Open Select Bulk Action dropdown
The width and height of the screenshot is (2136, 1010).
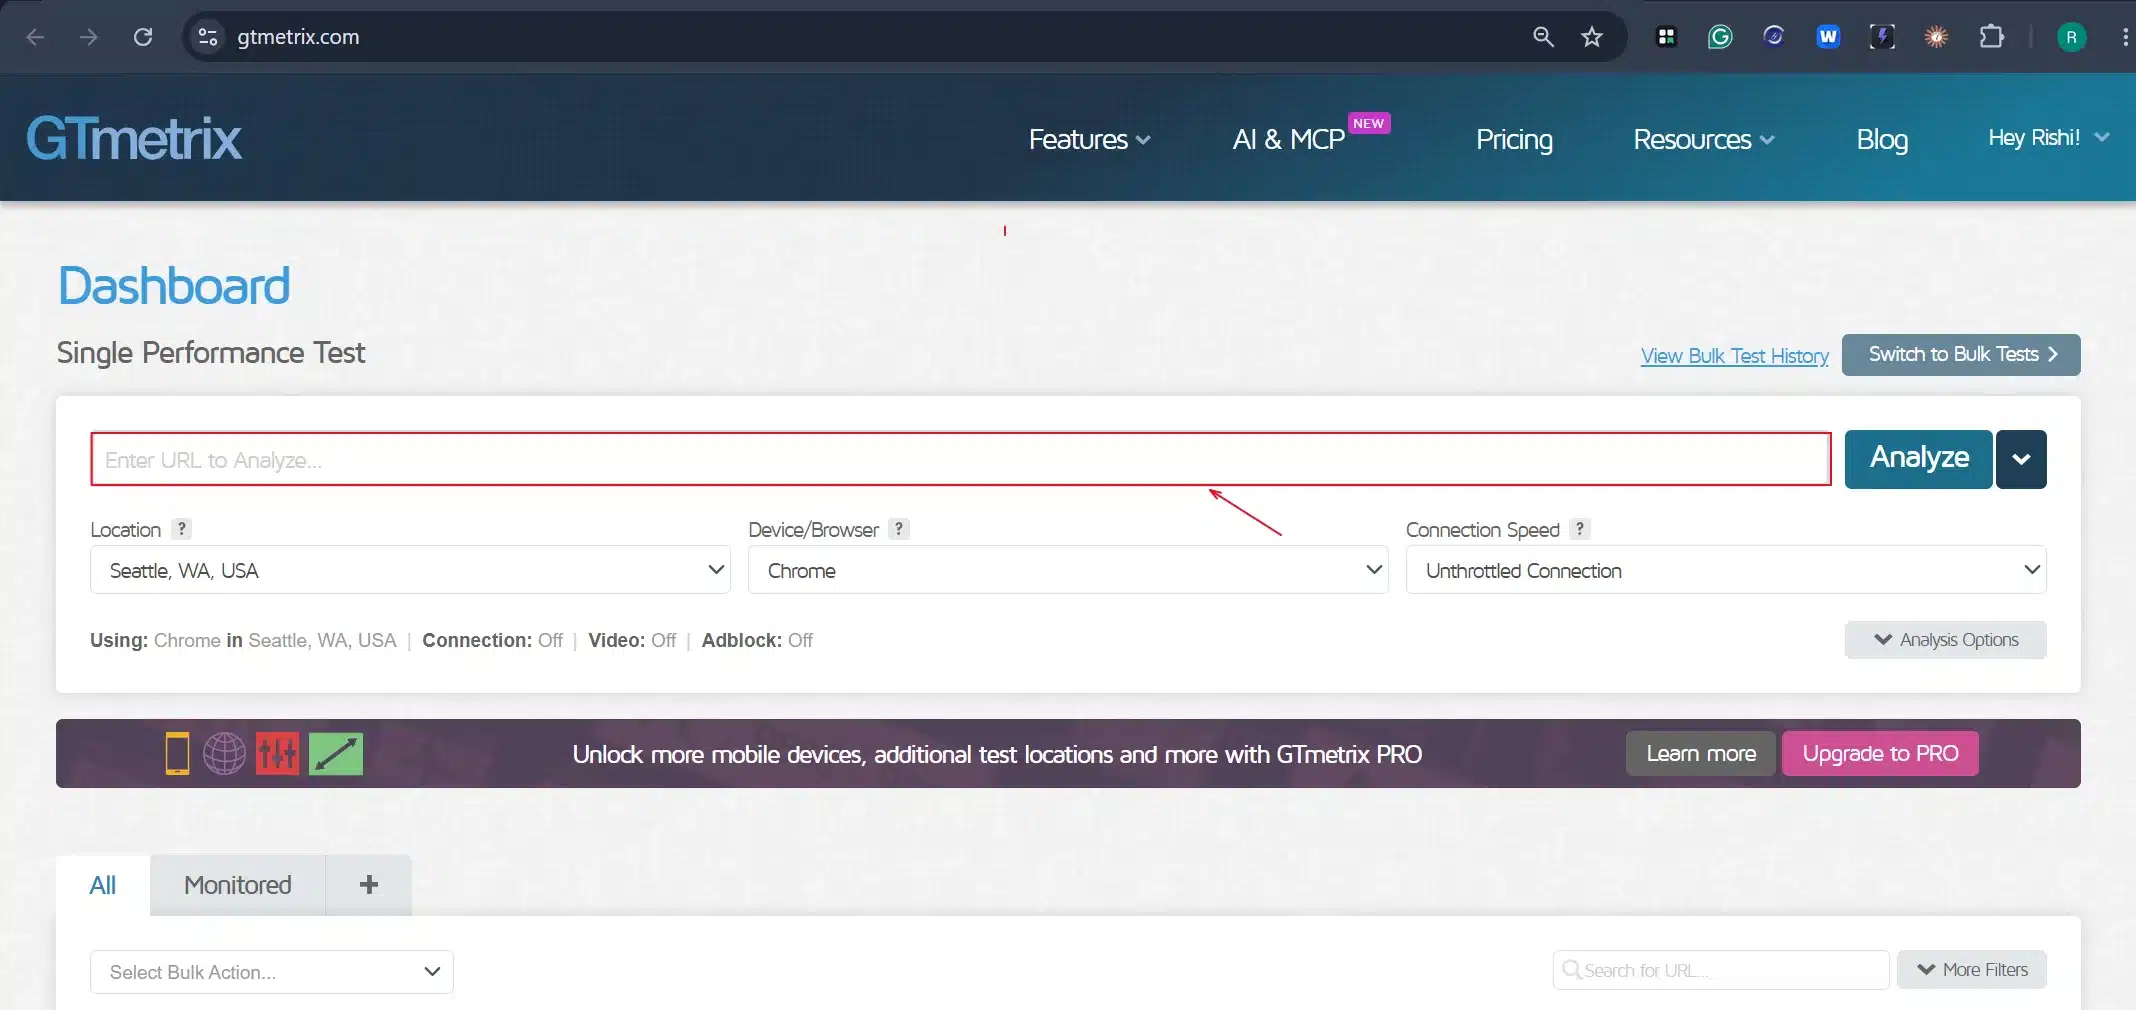coord(271,972)
